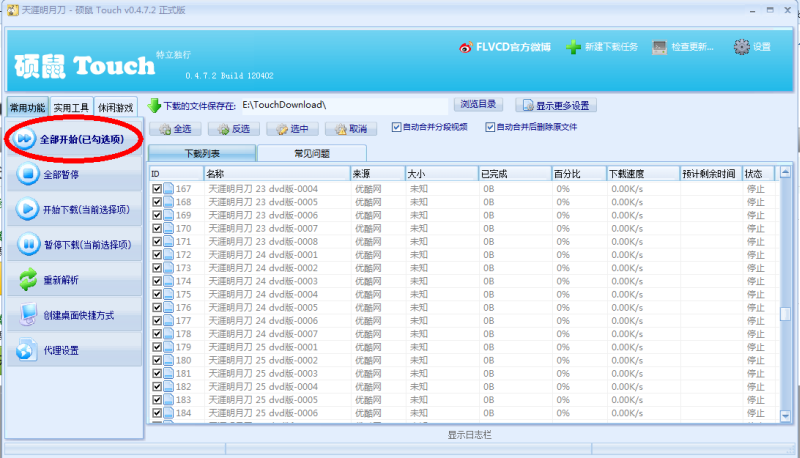Click 显示更多设置 button

[556, 105]
